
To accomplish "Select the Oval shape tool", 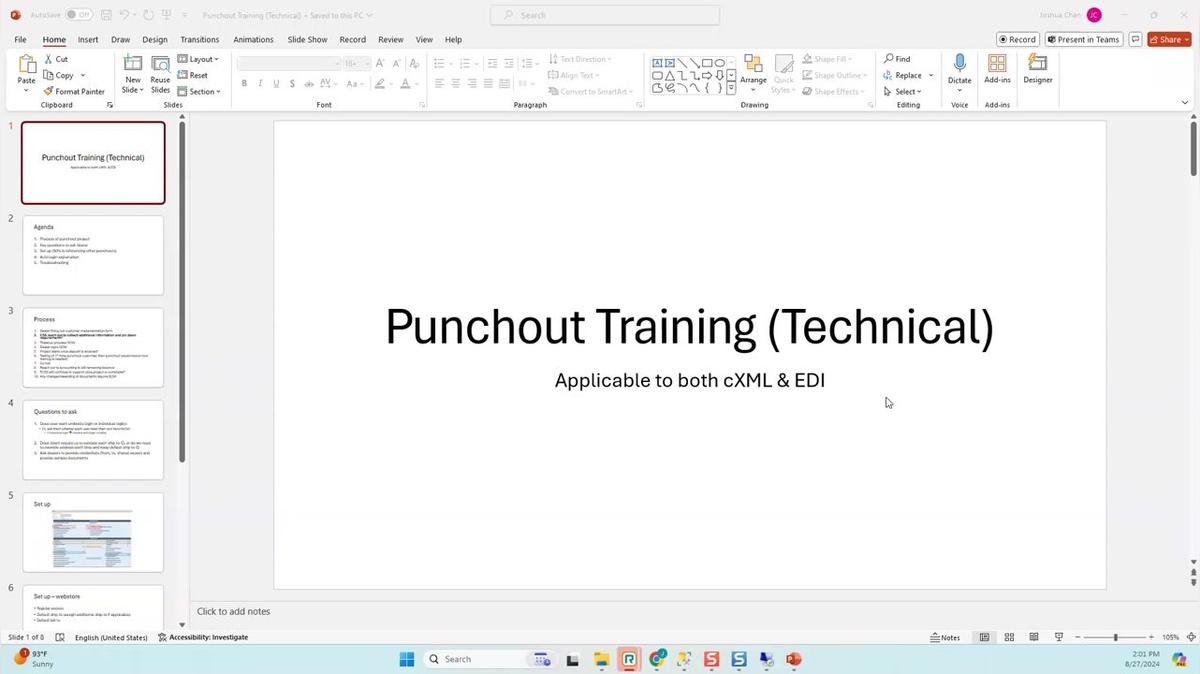I will (x=720, y=62).
